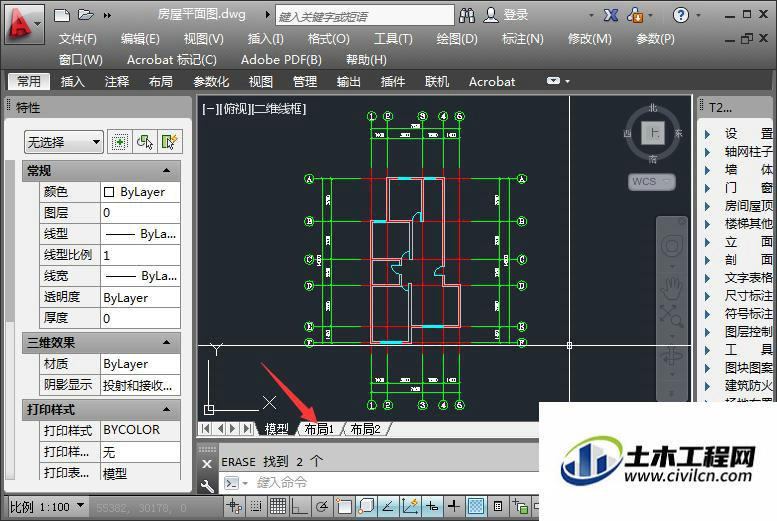Go to last layout tab arrow
The width and height of the screenshot is (777, 521).
(247, 428)
